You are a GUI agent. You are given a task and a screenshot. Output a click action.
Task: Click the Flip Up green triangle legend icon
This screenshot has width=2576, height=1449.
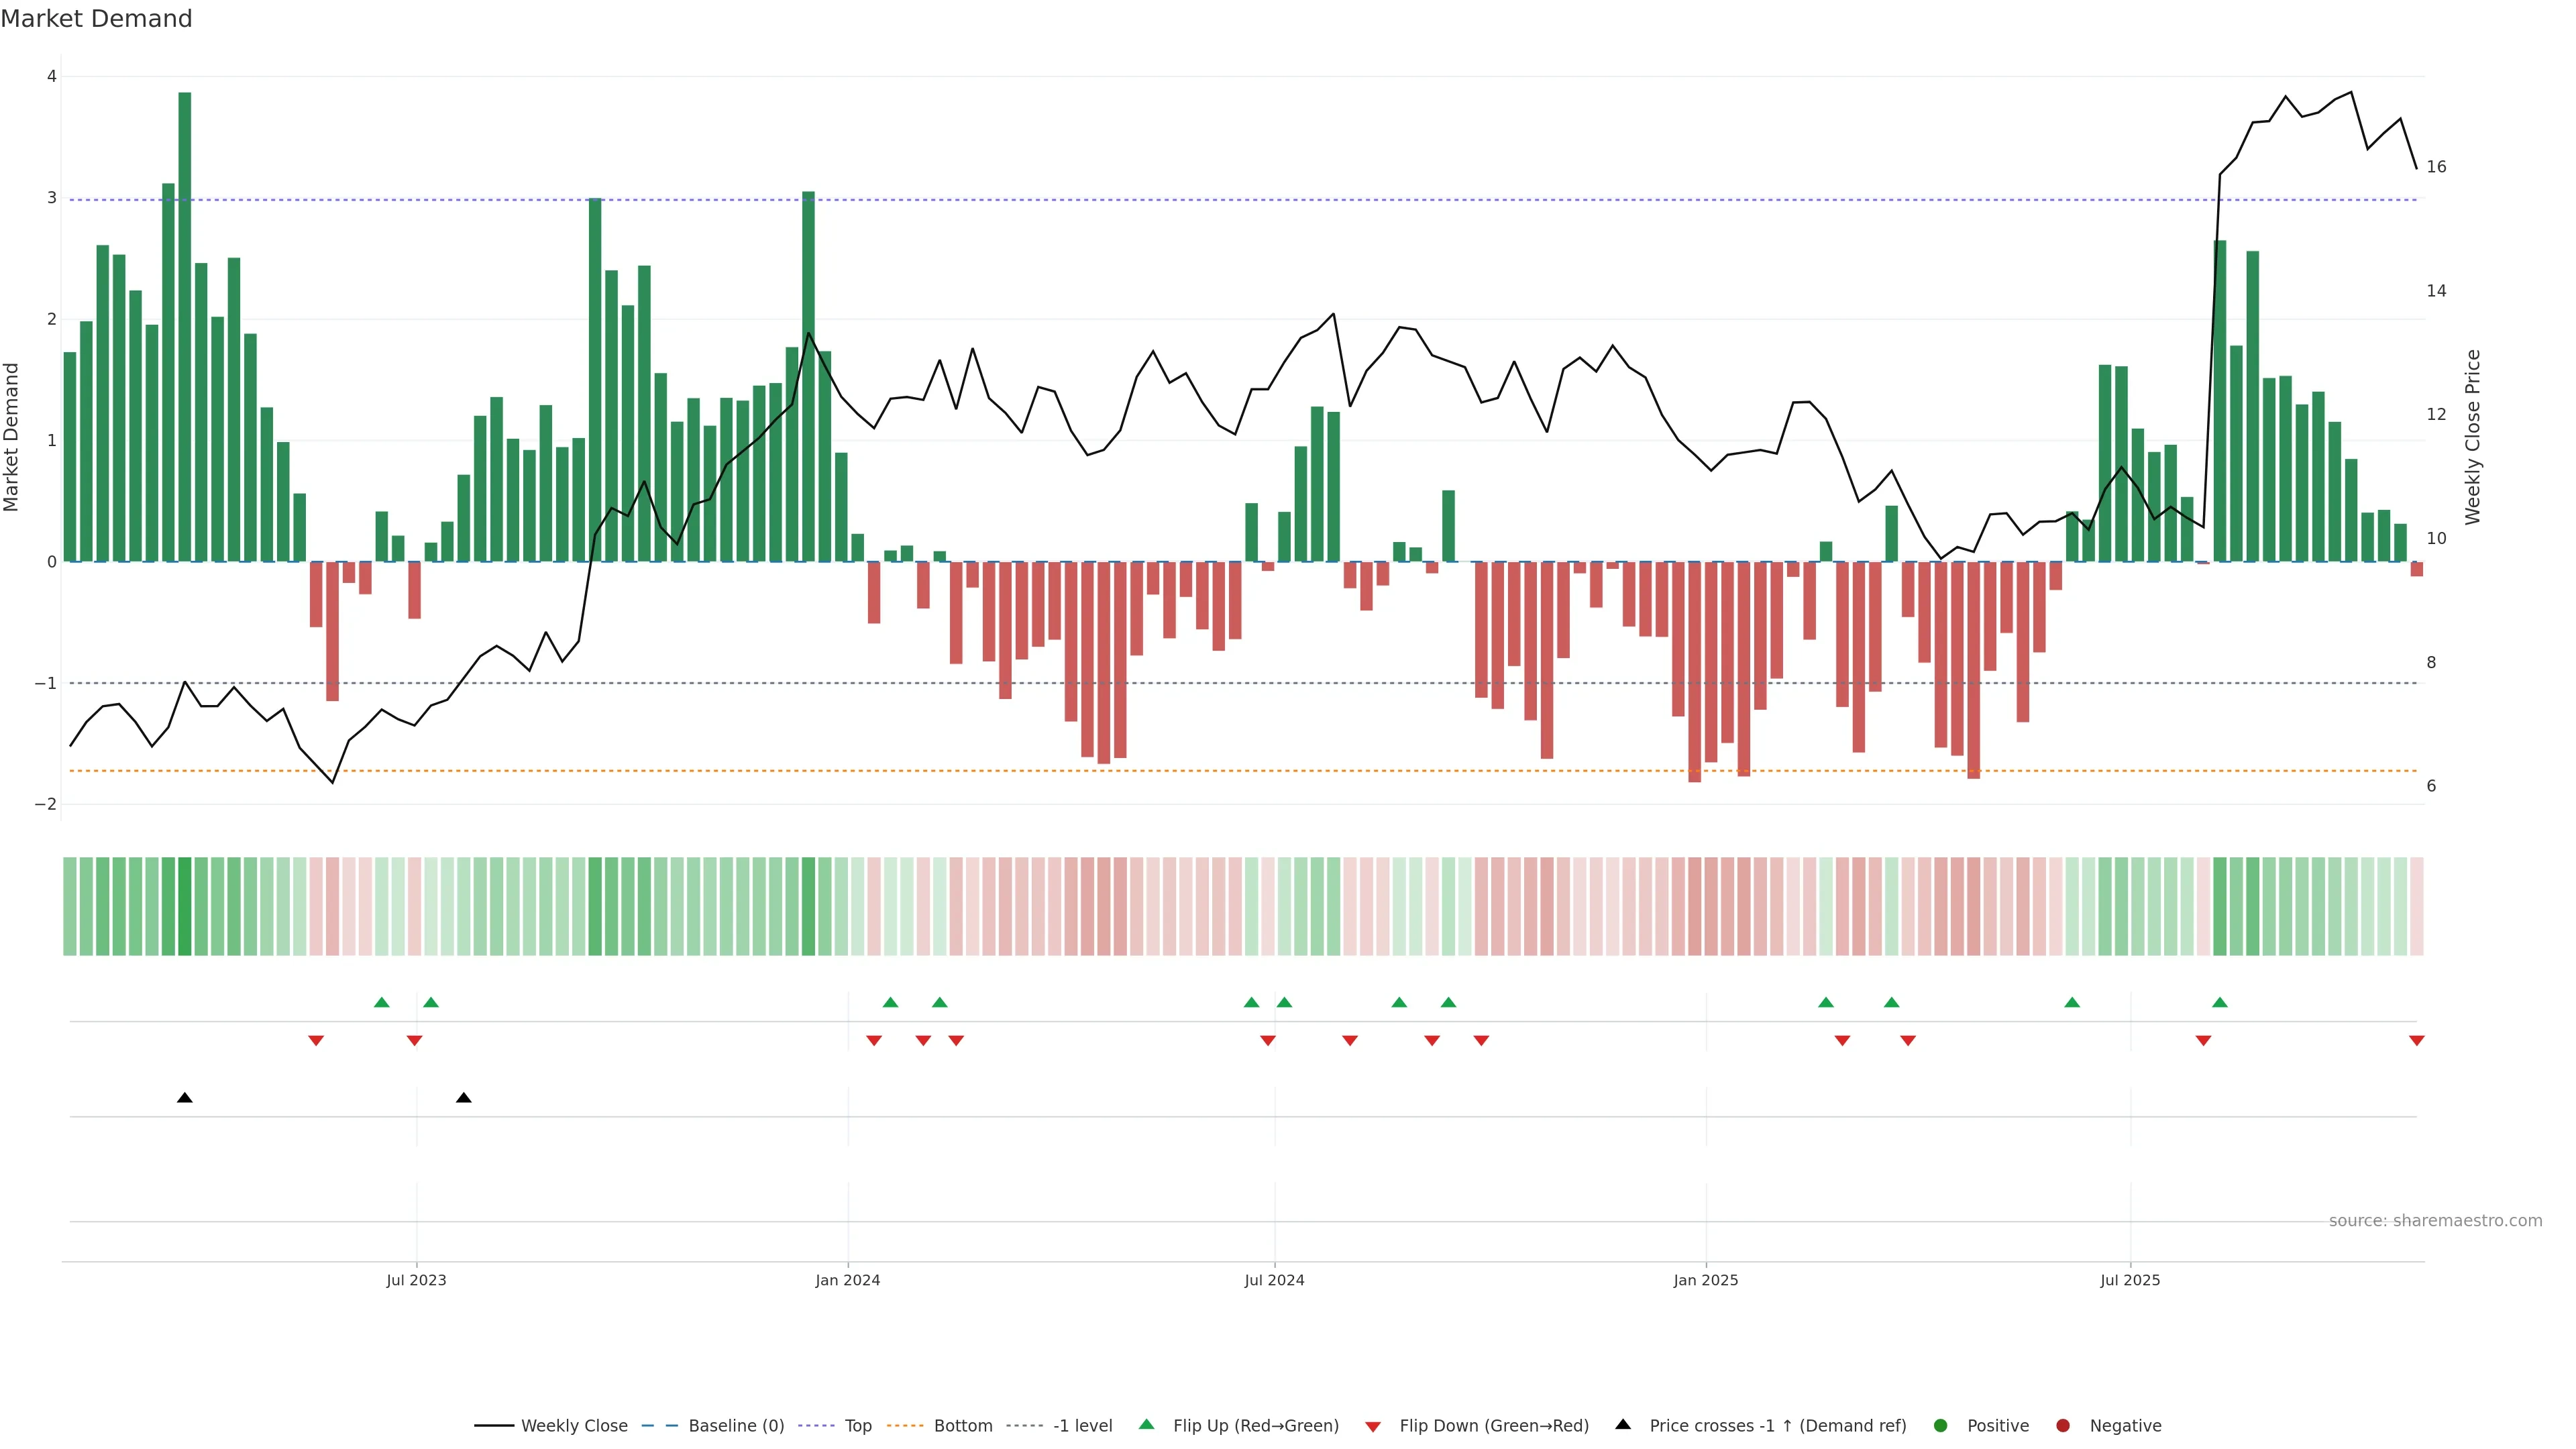click(x=1146, y=1424)
